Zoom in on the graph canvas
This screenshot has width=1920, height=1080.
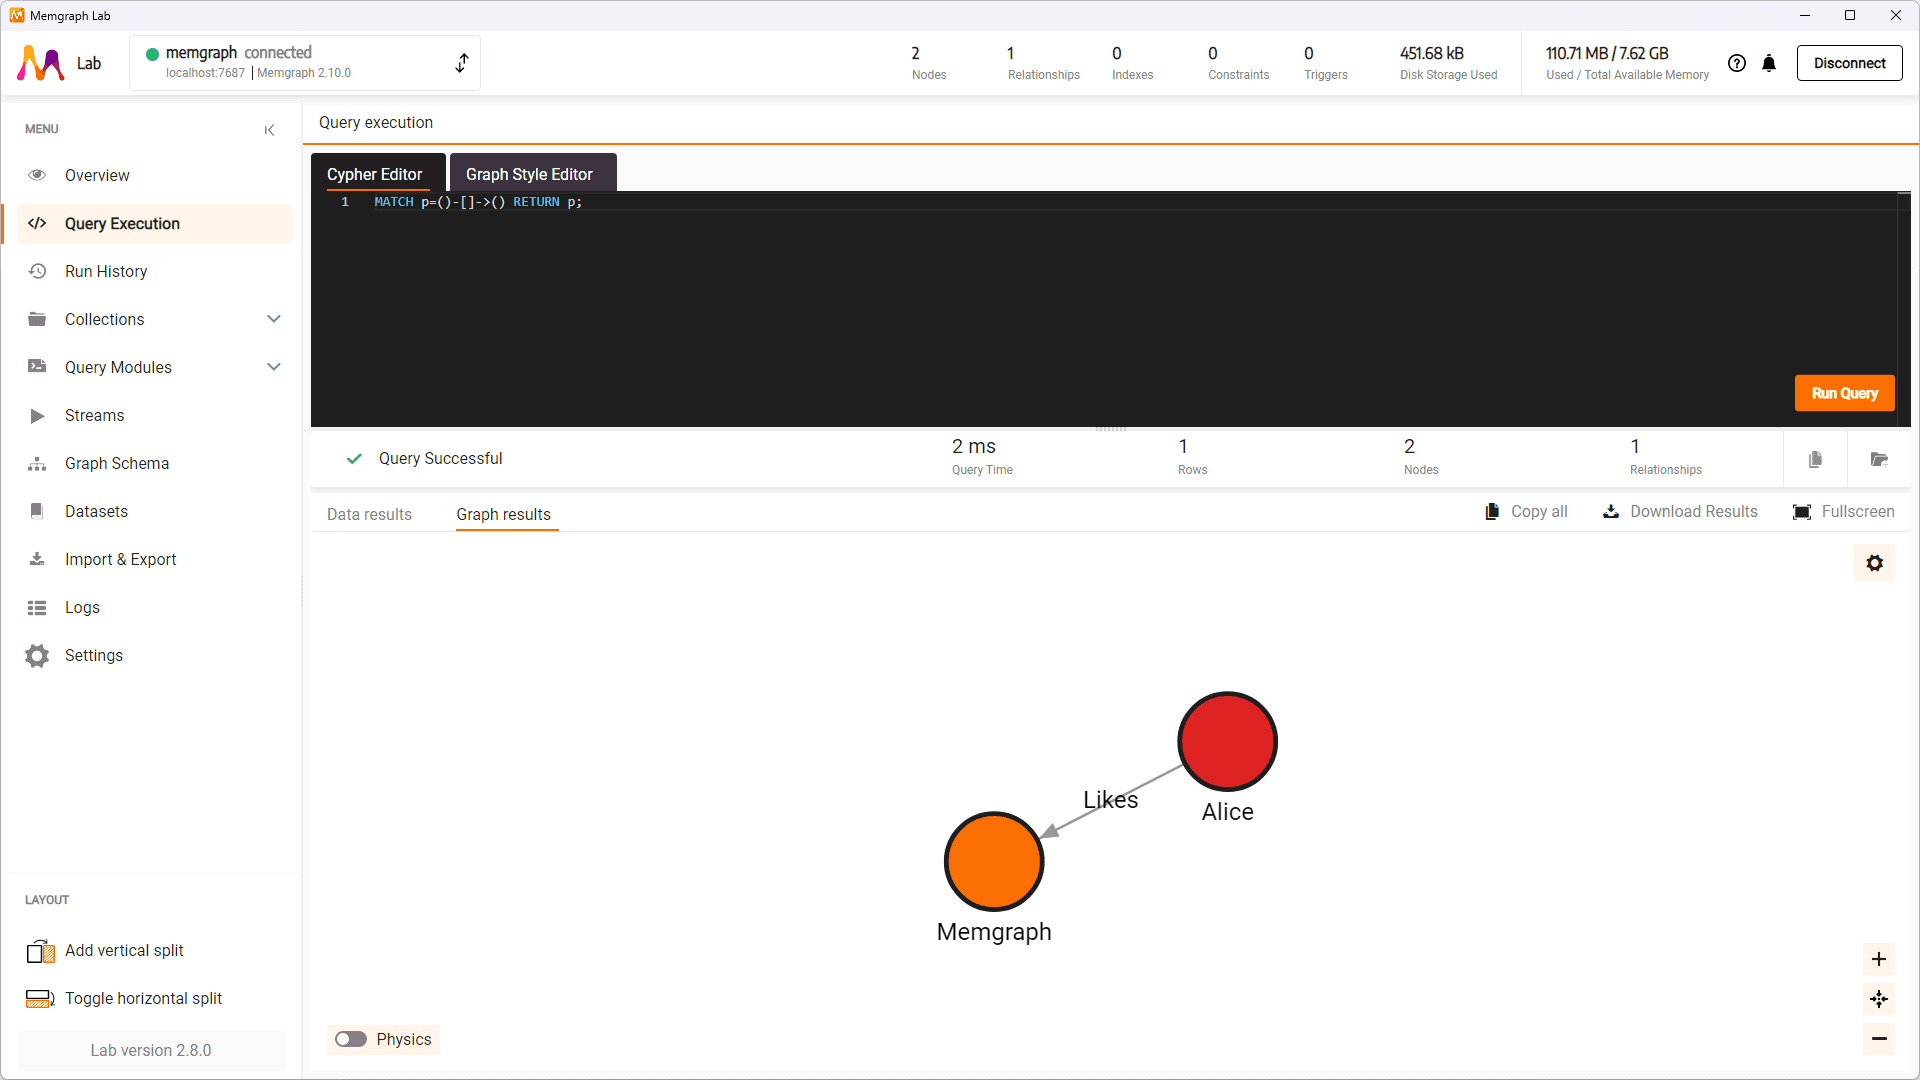point(1879,958)
